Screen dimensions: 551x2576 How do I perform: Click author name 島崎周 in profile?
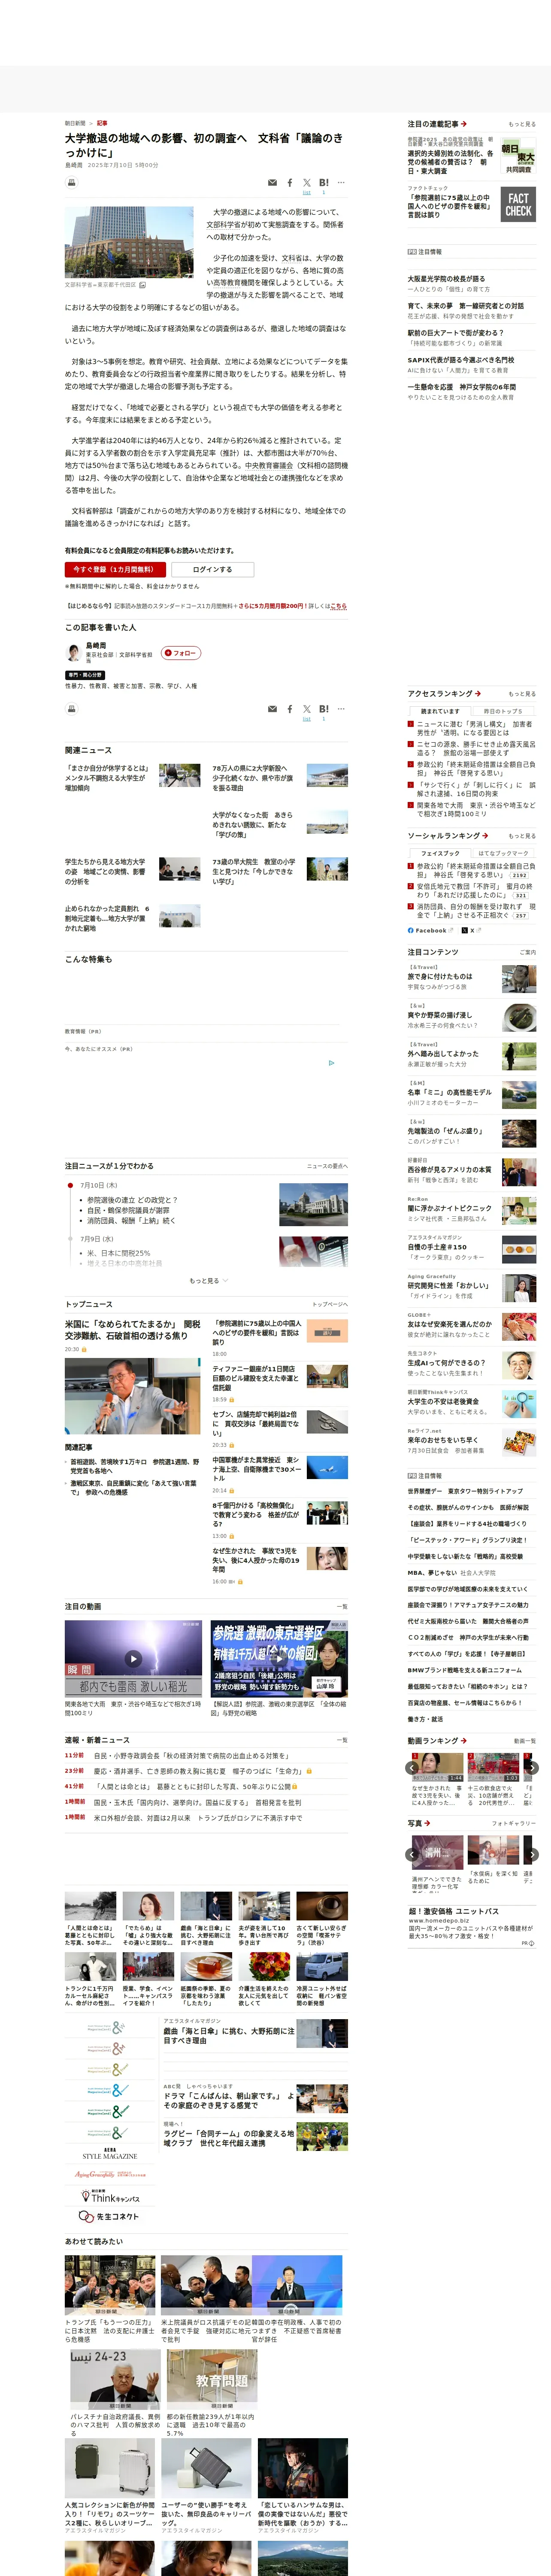(96, 646)
